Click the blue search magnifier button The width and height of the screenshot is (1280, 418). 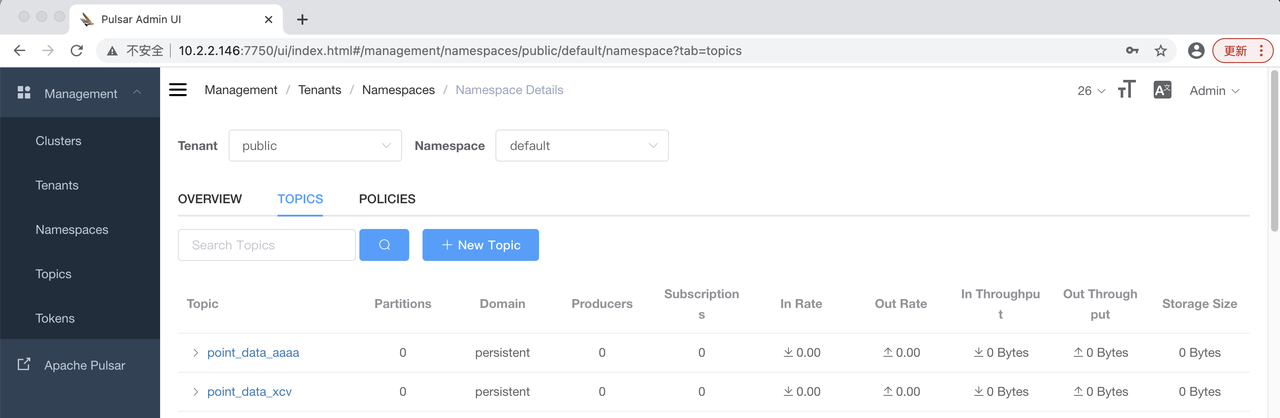click(384, 245)
